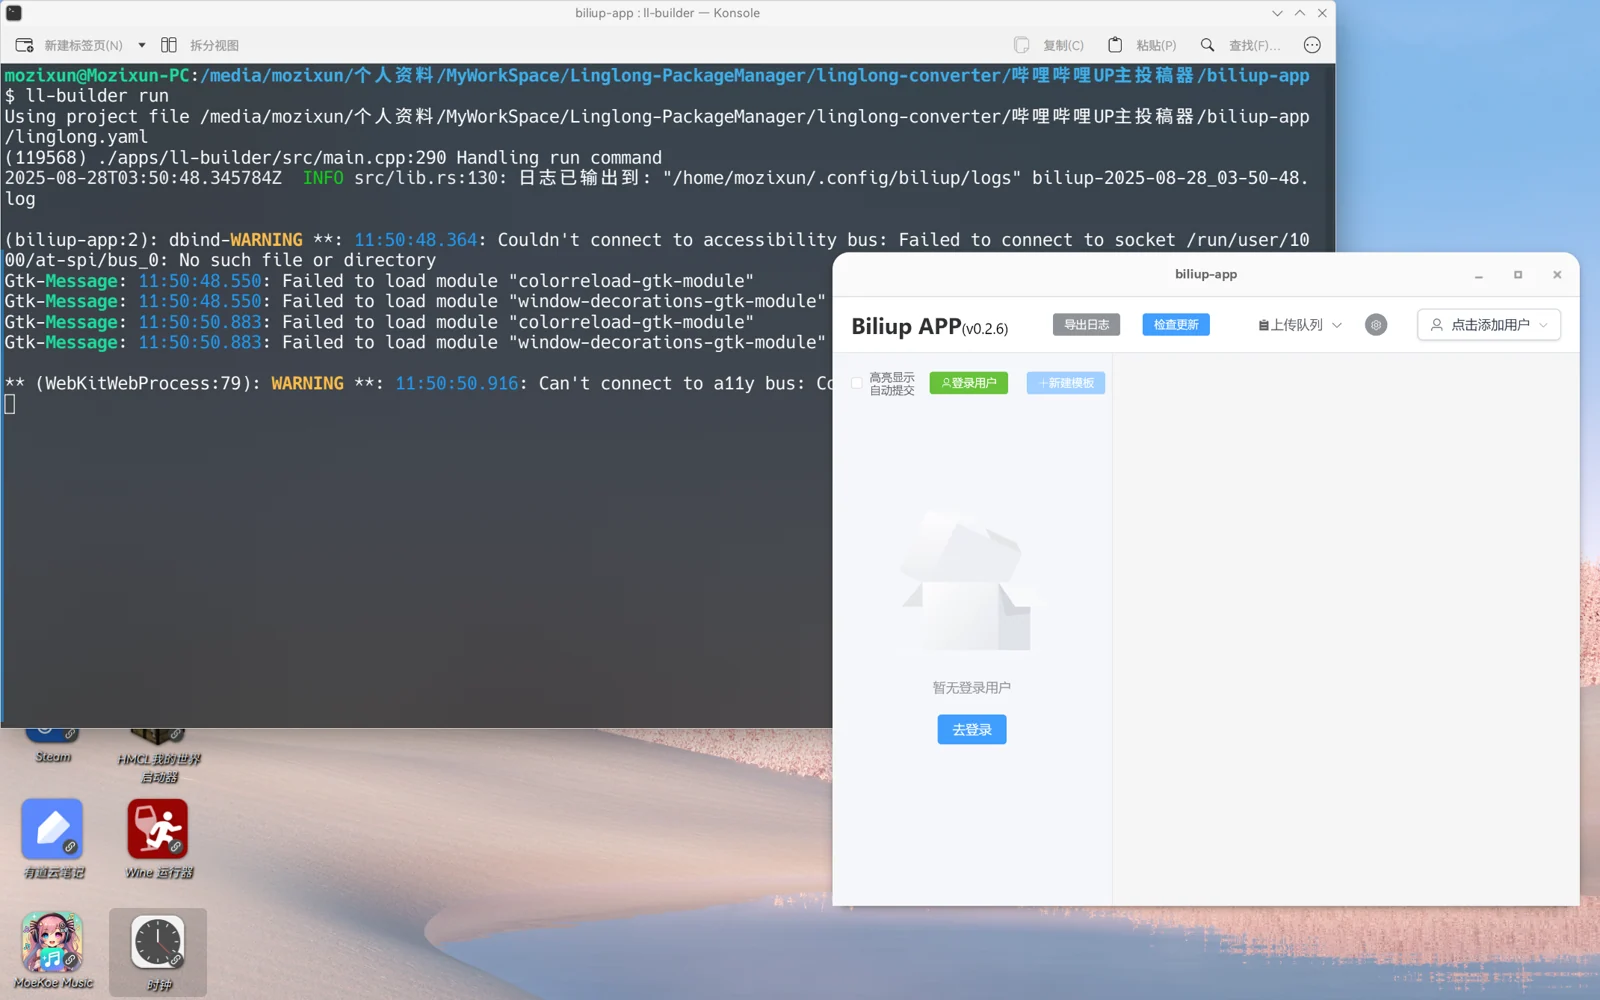The height and width of the screenshot is (1000, 1600).
Task: Click the 复制 icon in Konsole toolbar
Action: coord(1021,45)
